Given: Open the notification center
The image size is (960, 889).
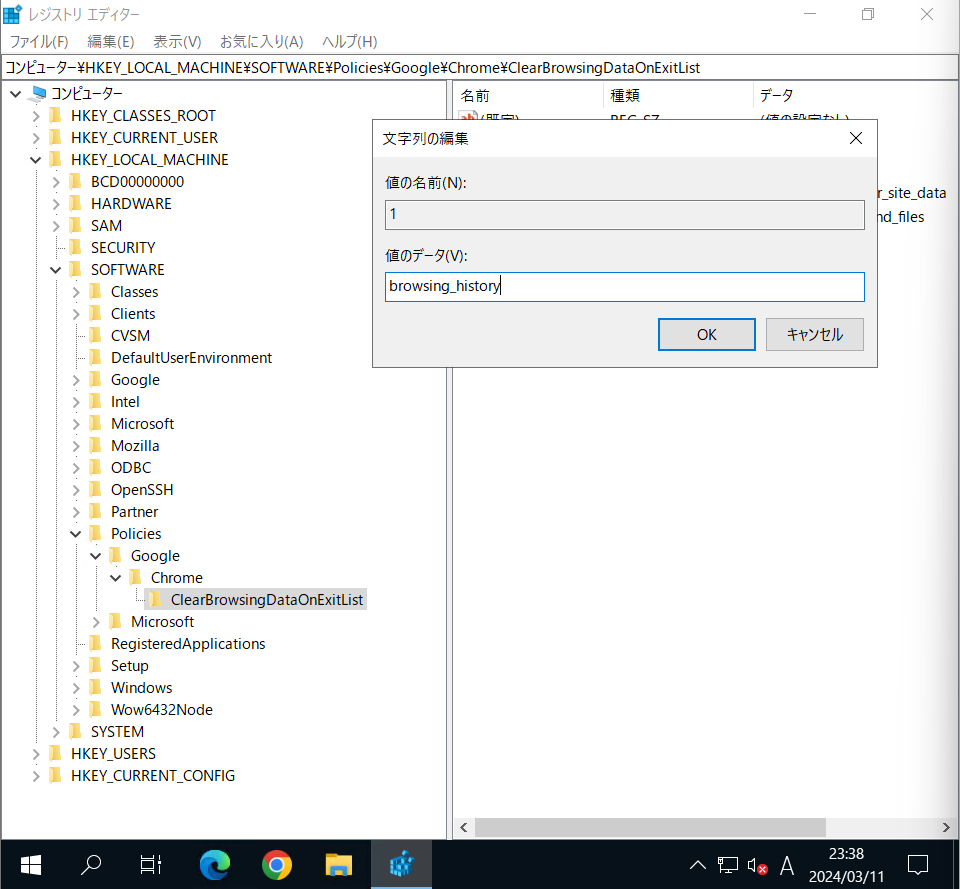Looking at the screenshot, I should [918, 865].
